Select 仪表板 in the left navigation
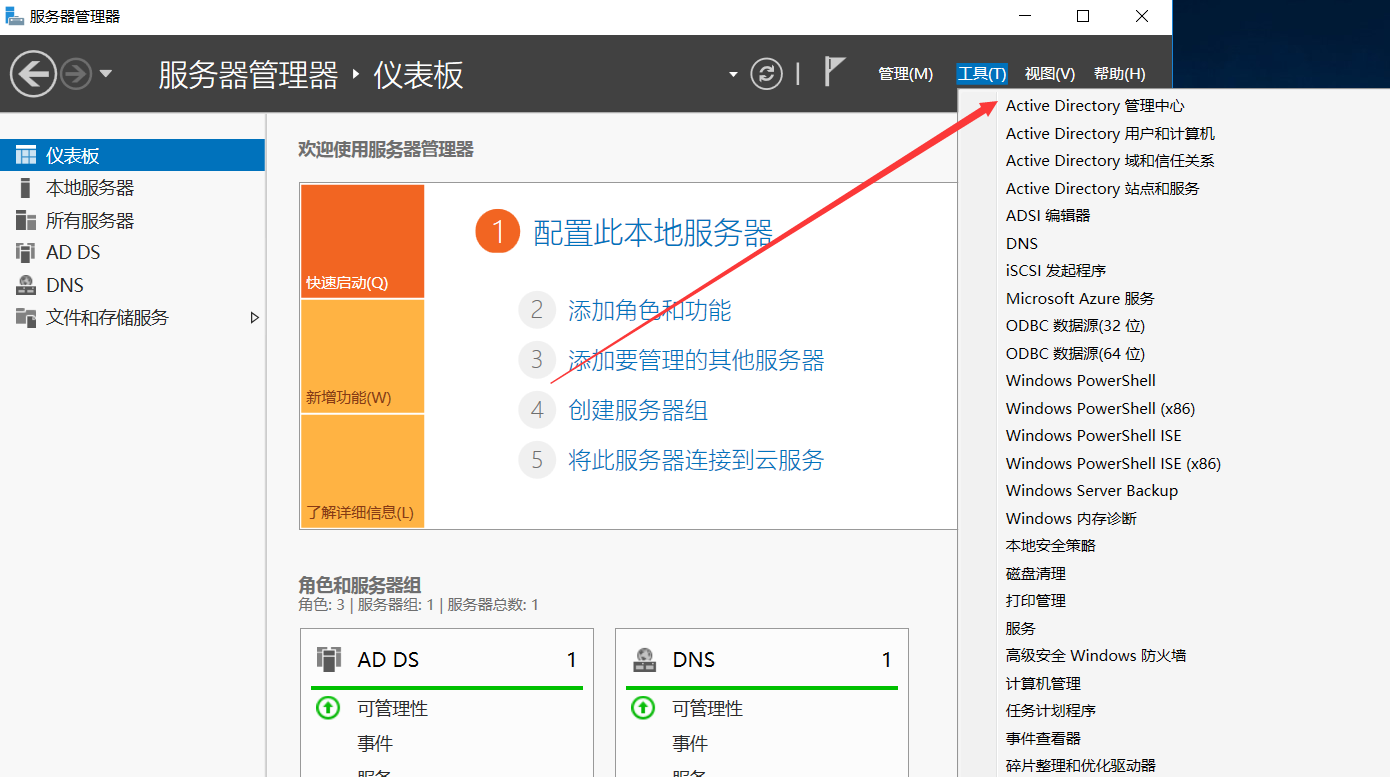Viewport: 1390px width, 777px height. click(x=72, y=155)
